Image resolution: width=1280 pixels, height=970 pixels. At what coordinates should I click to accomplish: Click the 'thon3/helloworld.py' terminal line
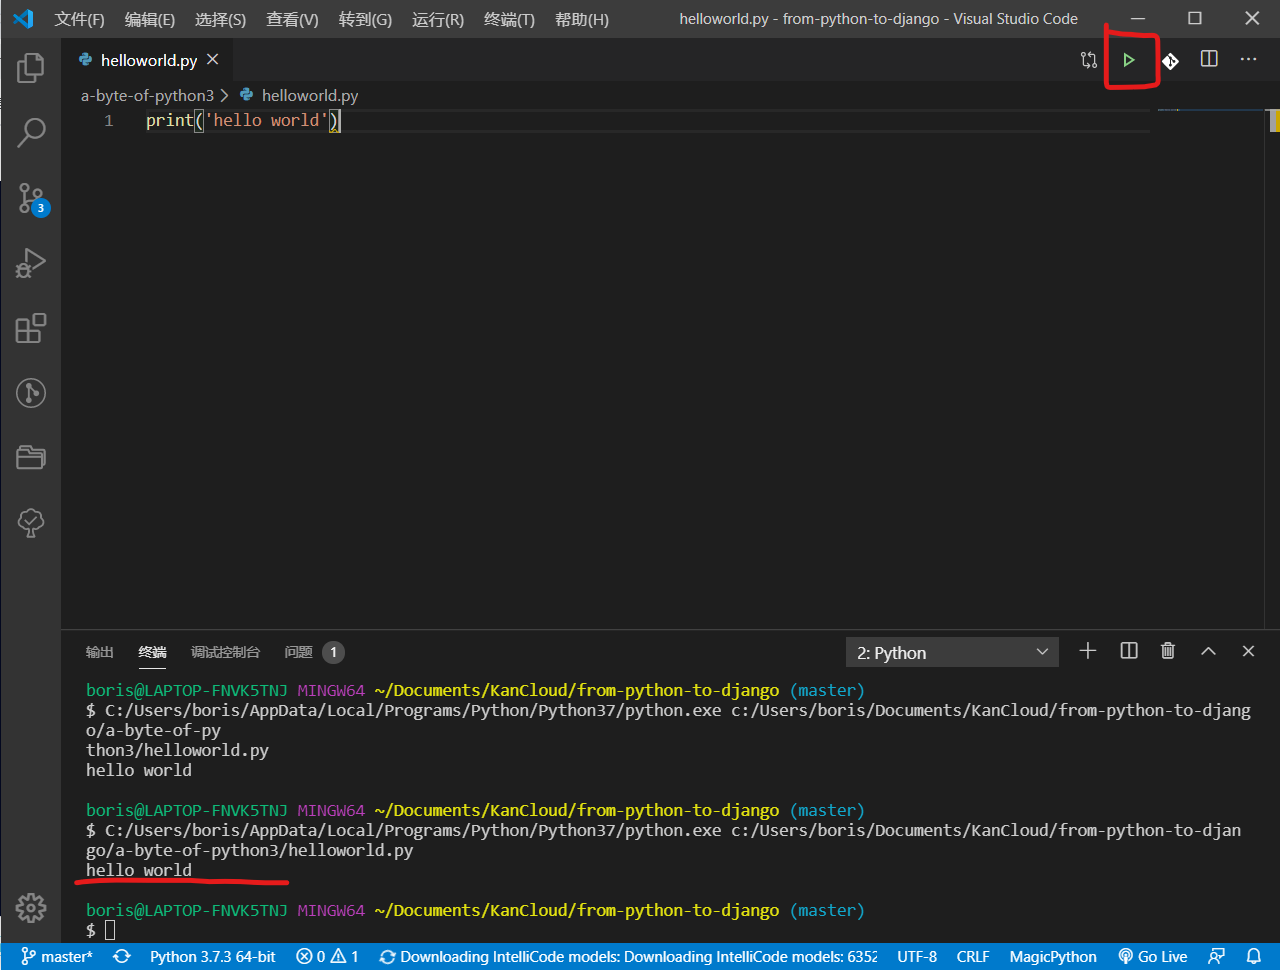pos(177,750)
